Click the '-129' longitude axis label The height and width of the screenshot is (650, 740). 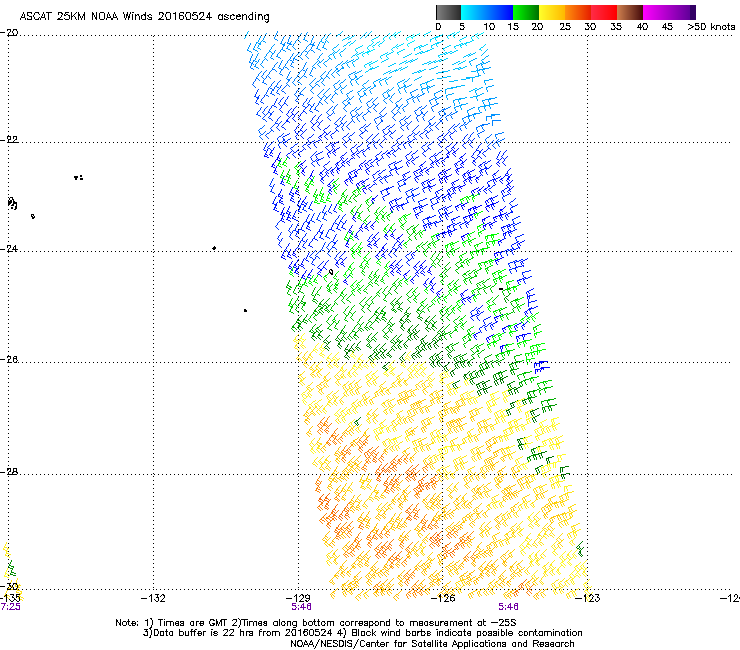pos(298,599)
